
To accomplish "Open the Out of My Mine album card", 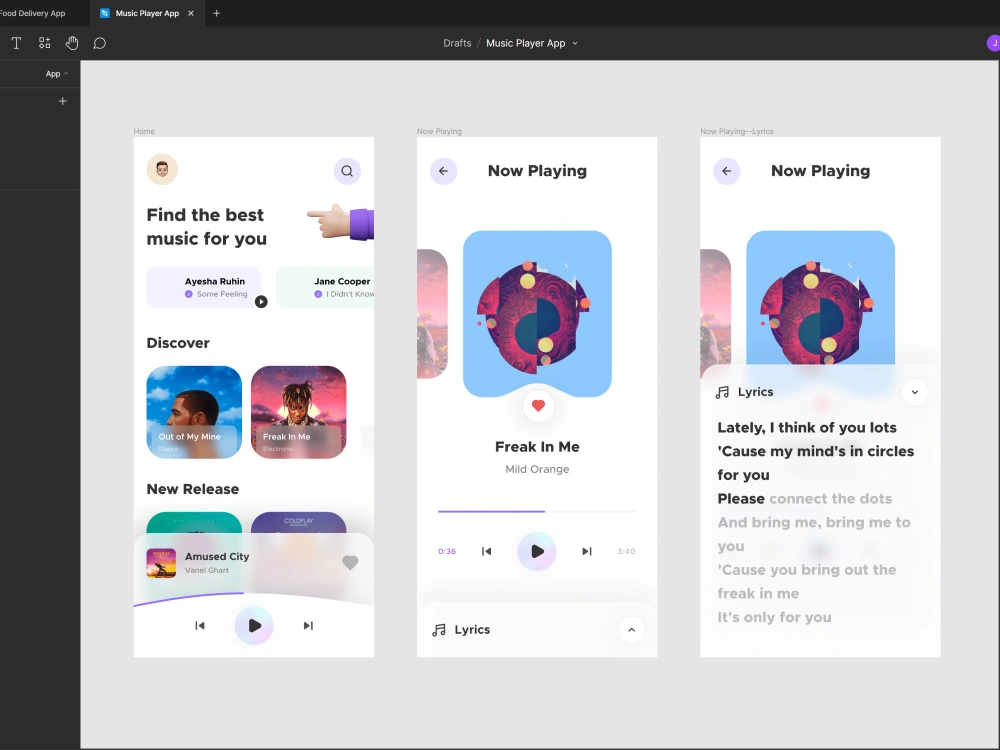I will coord(194,412).
